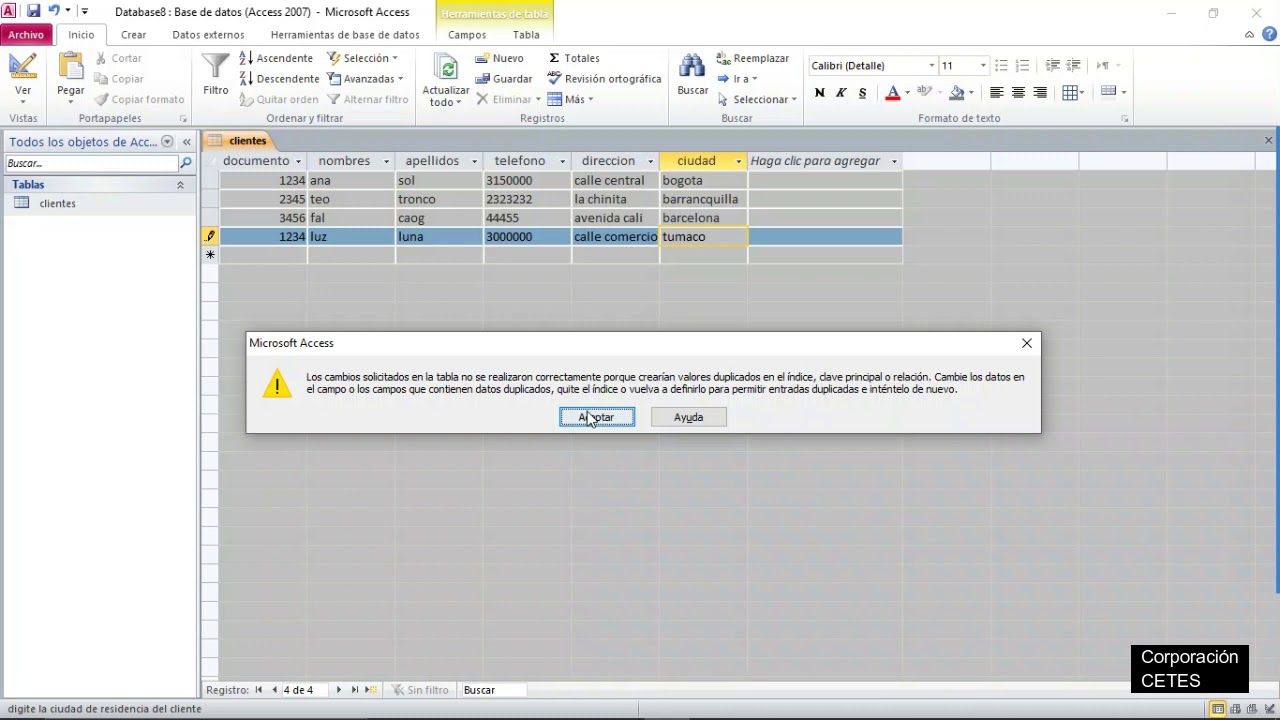The height and width of the screenshot is (720, 1280).
Task: Open the Ir a dropdown
Action: (x=737, y=79)
